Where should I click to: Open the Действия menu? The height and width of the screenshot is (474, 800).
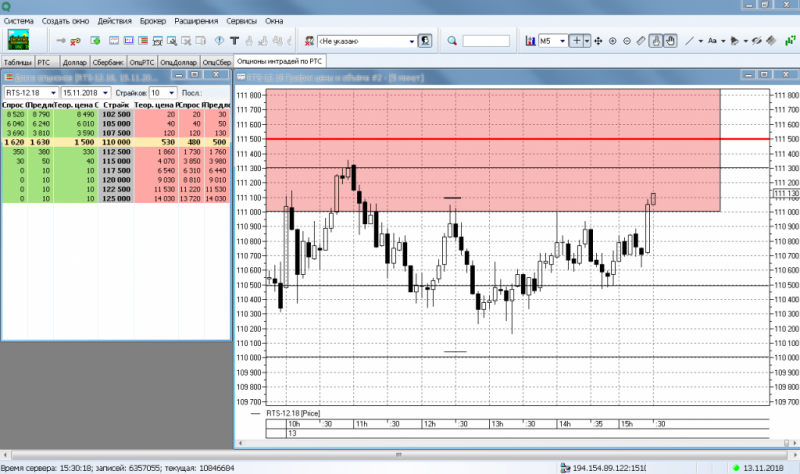(x=114, y=21)
